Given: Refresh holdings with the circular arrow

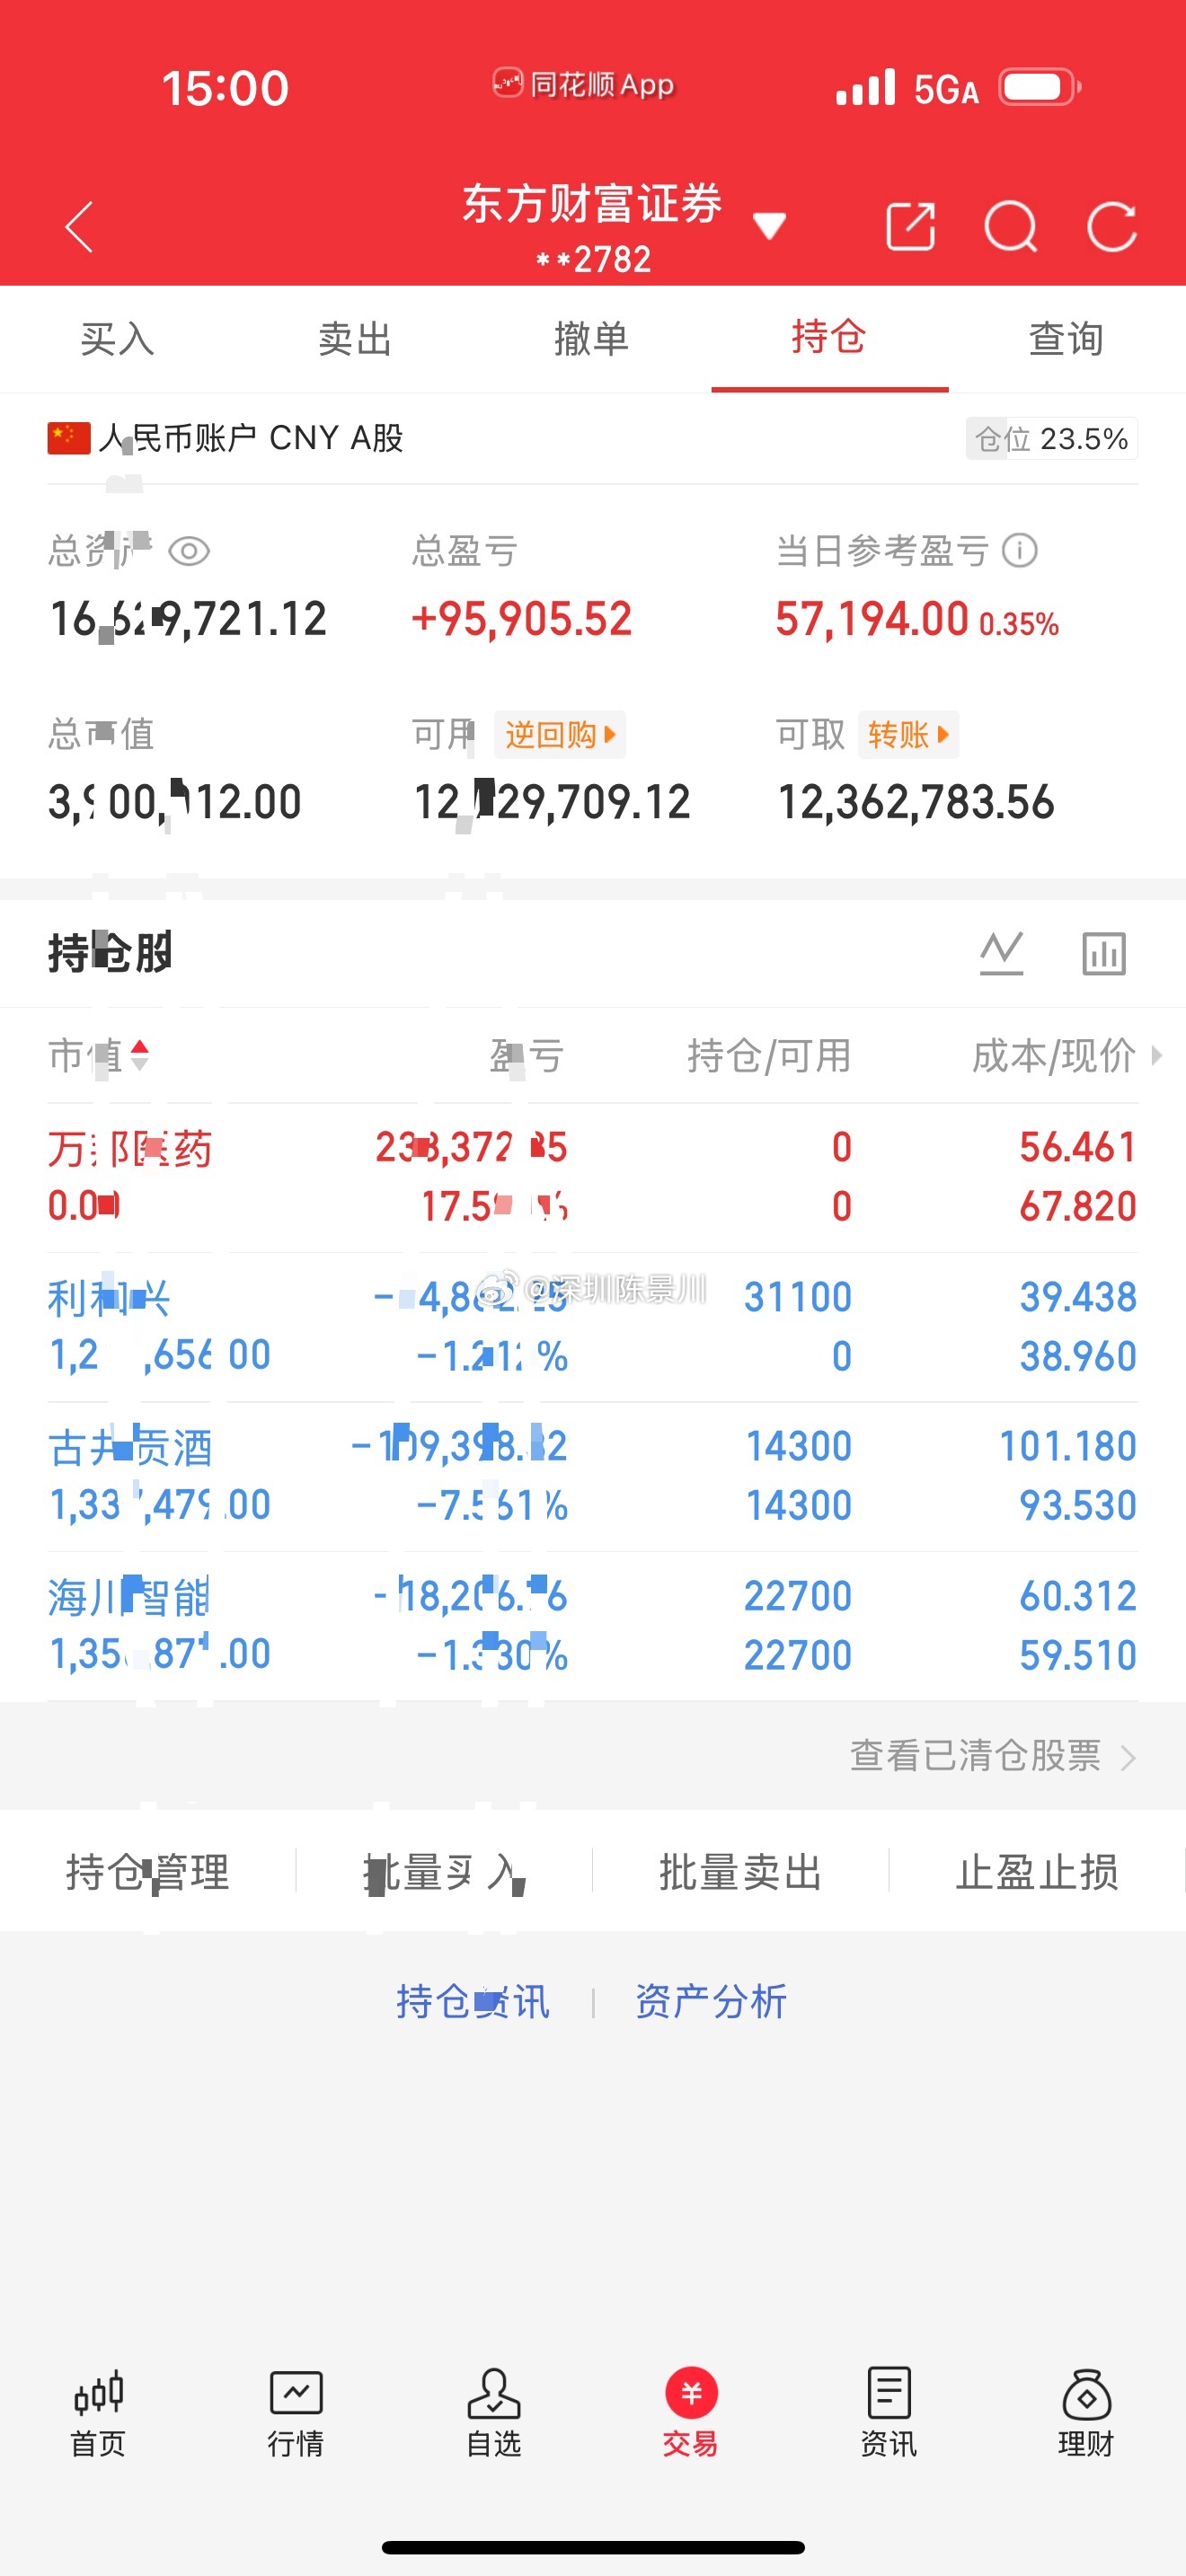Looking at the screenshot, I should (x=1112, y=227).
